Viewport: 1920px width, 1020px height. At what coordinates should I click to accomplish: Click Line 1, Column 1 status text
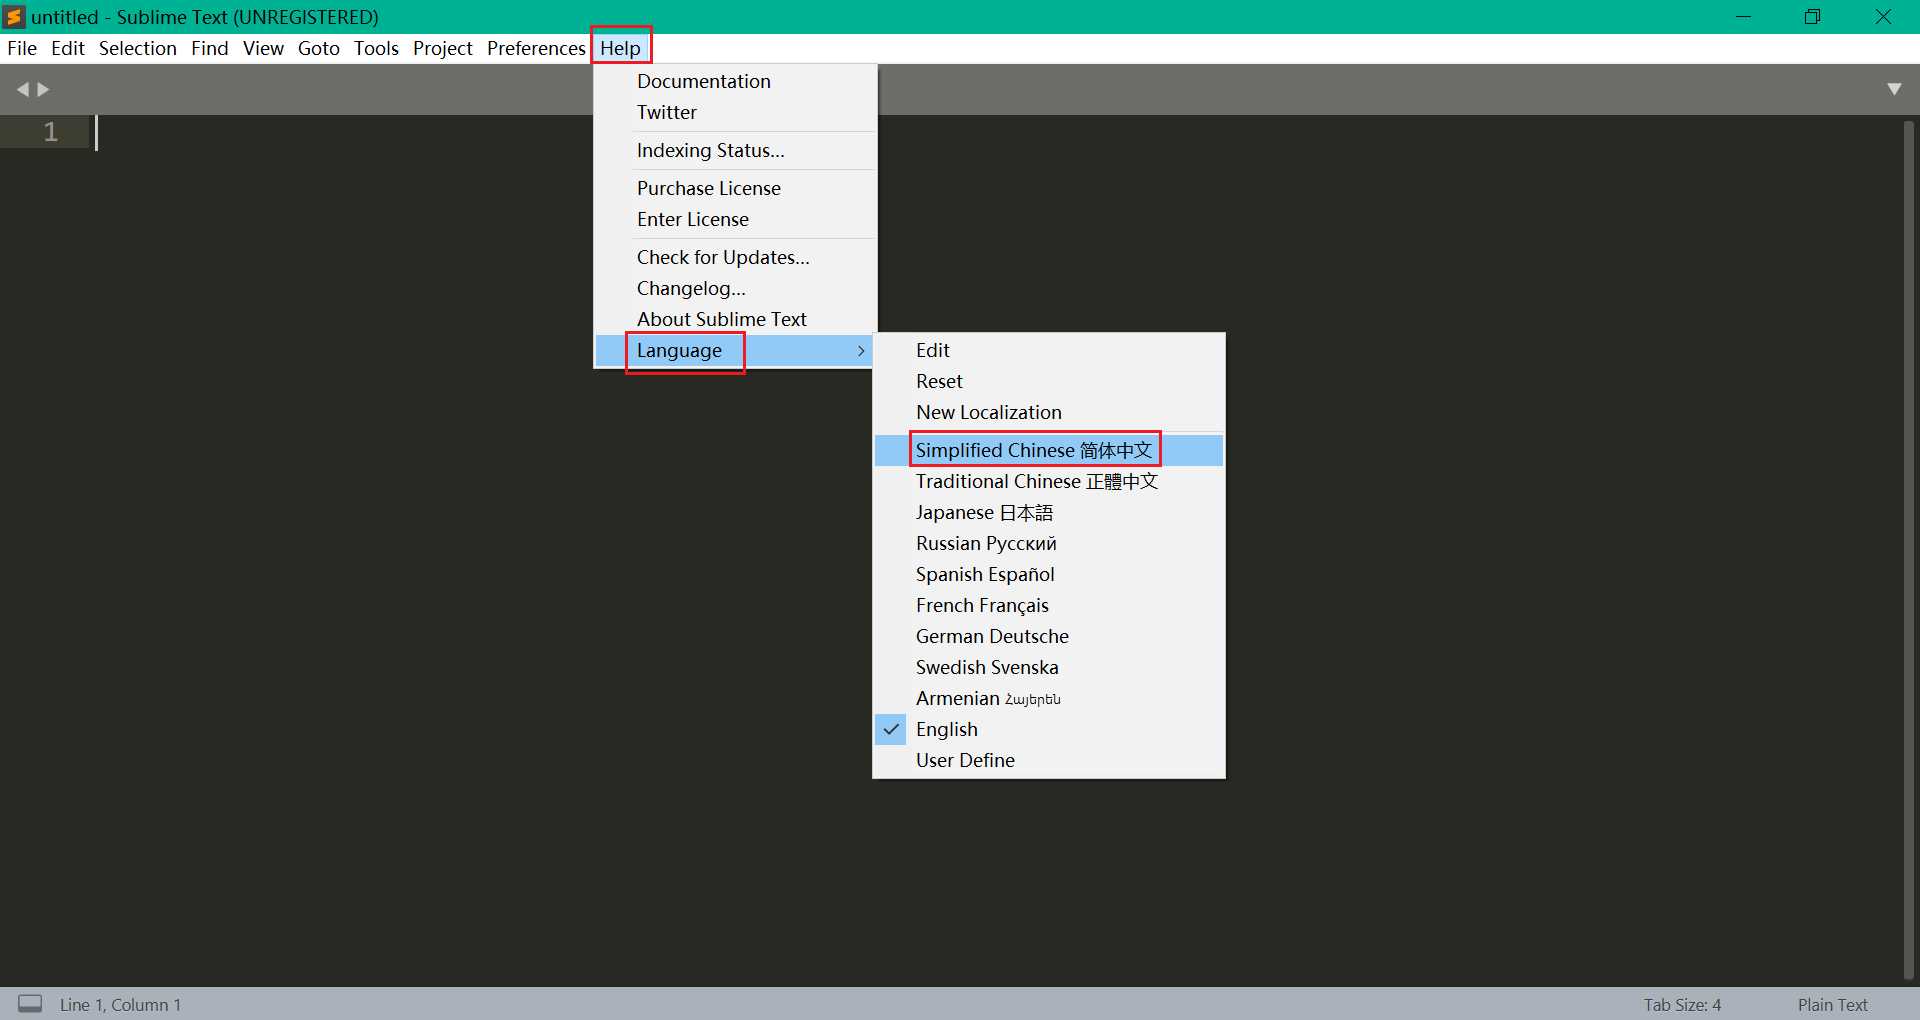120,1004
